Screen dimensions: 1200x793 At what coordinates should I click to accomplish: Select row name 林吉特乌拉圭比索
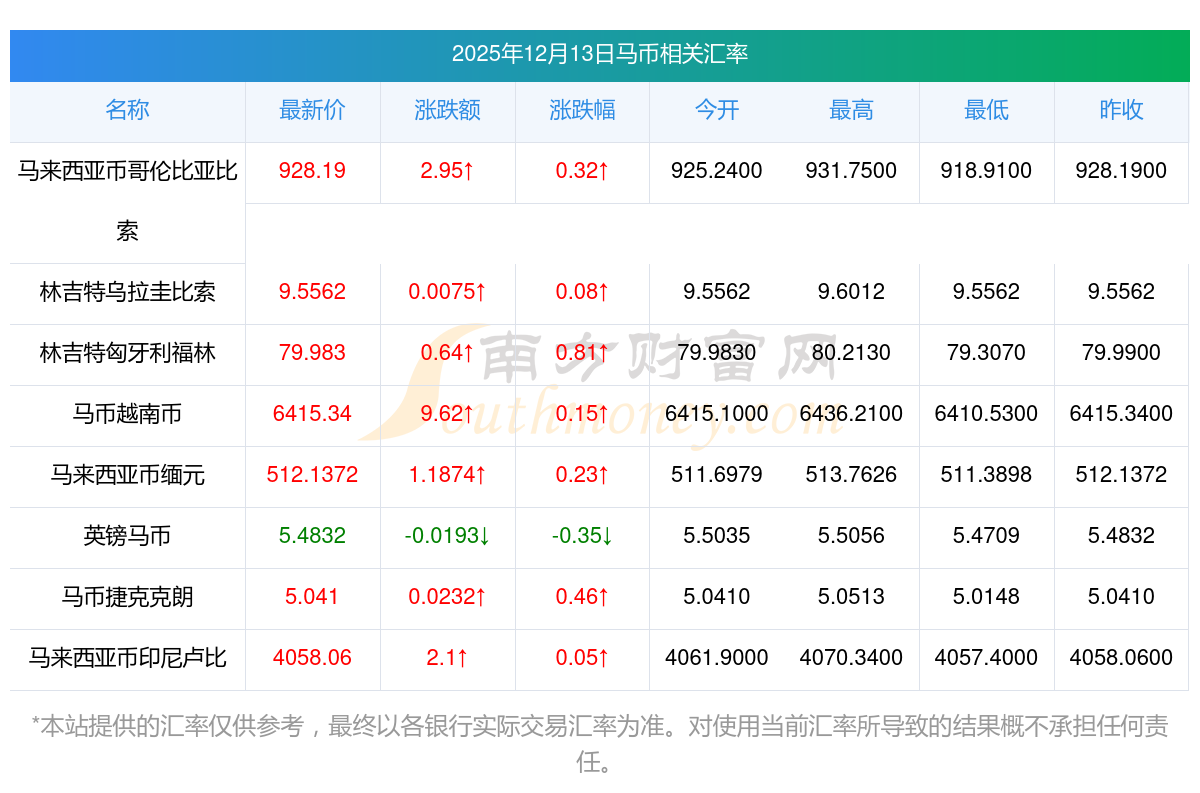click(127, 292)
